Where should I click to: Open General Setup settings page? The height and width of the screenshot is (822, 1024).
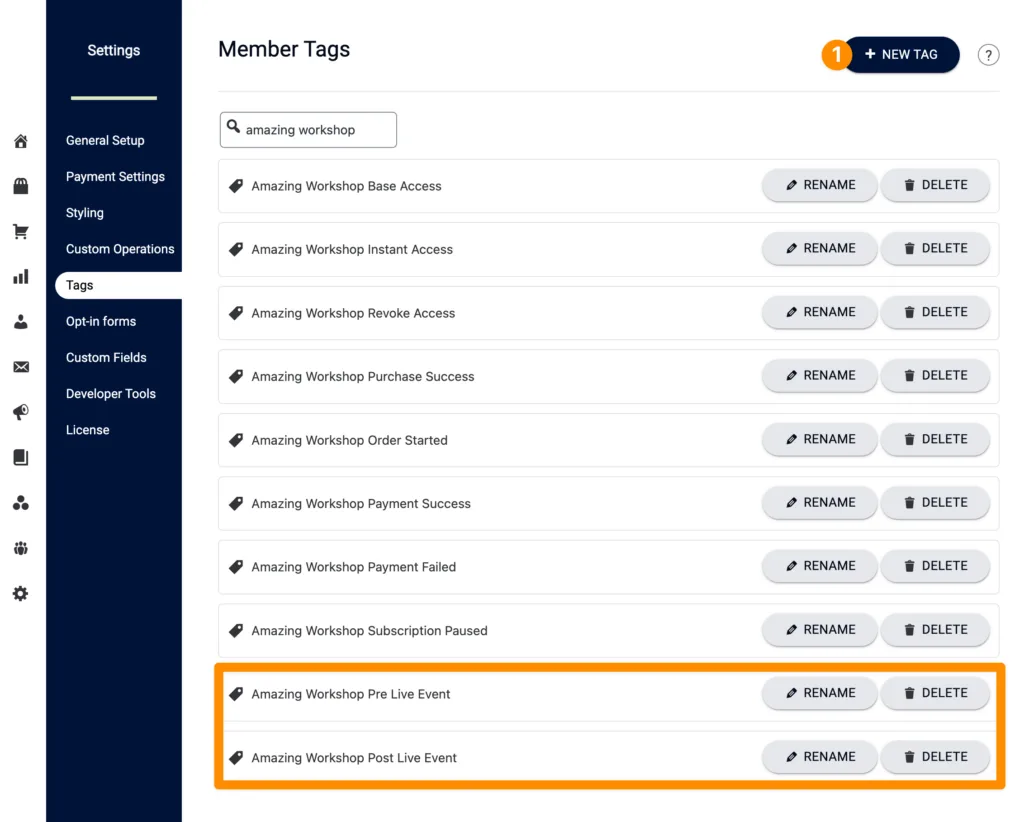pyautogui.click(x=105, y=141)
